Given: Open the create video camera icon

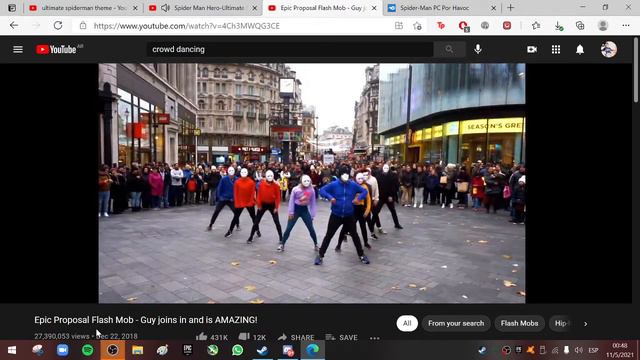Looking at the screenshot, I should [x=532, y=49].
